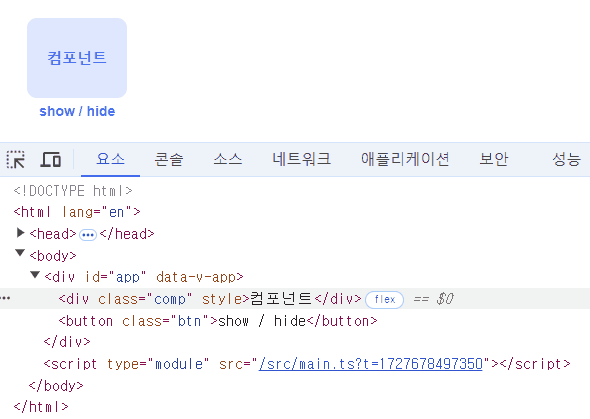Select the button class btn row

218,321
